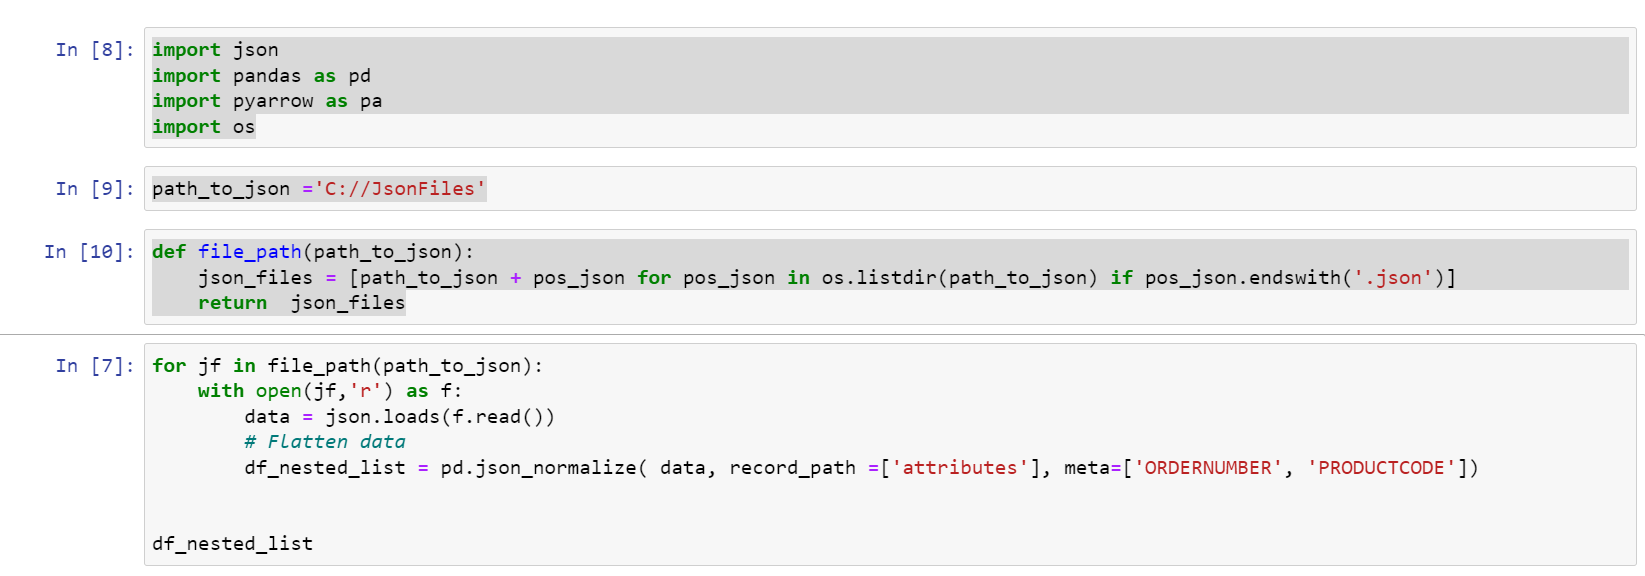Click the 'PRODUCTCODE' meta string
The height and width of the screenshot is (576, 1645).
point(1382,468)
